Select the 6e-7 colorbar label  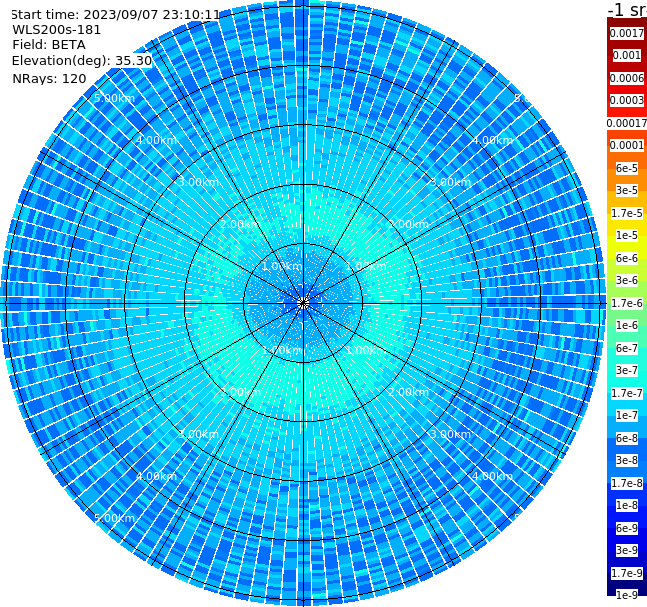click(626, 348)
